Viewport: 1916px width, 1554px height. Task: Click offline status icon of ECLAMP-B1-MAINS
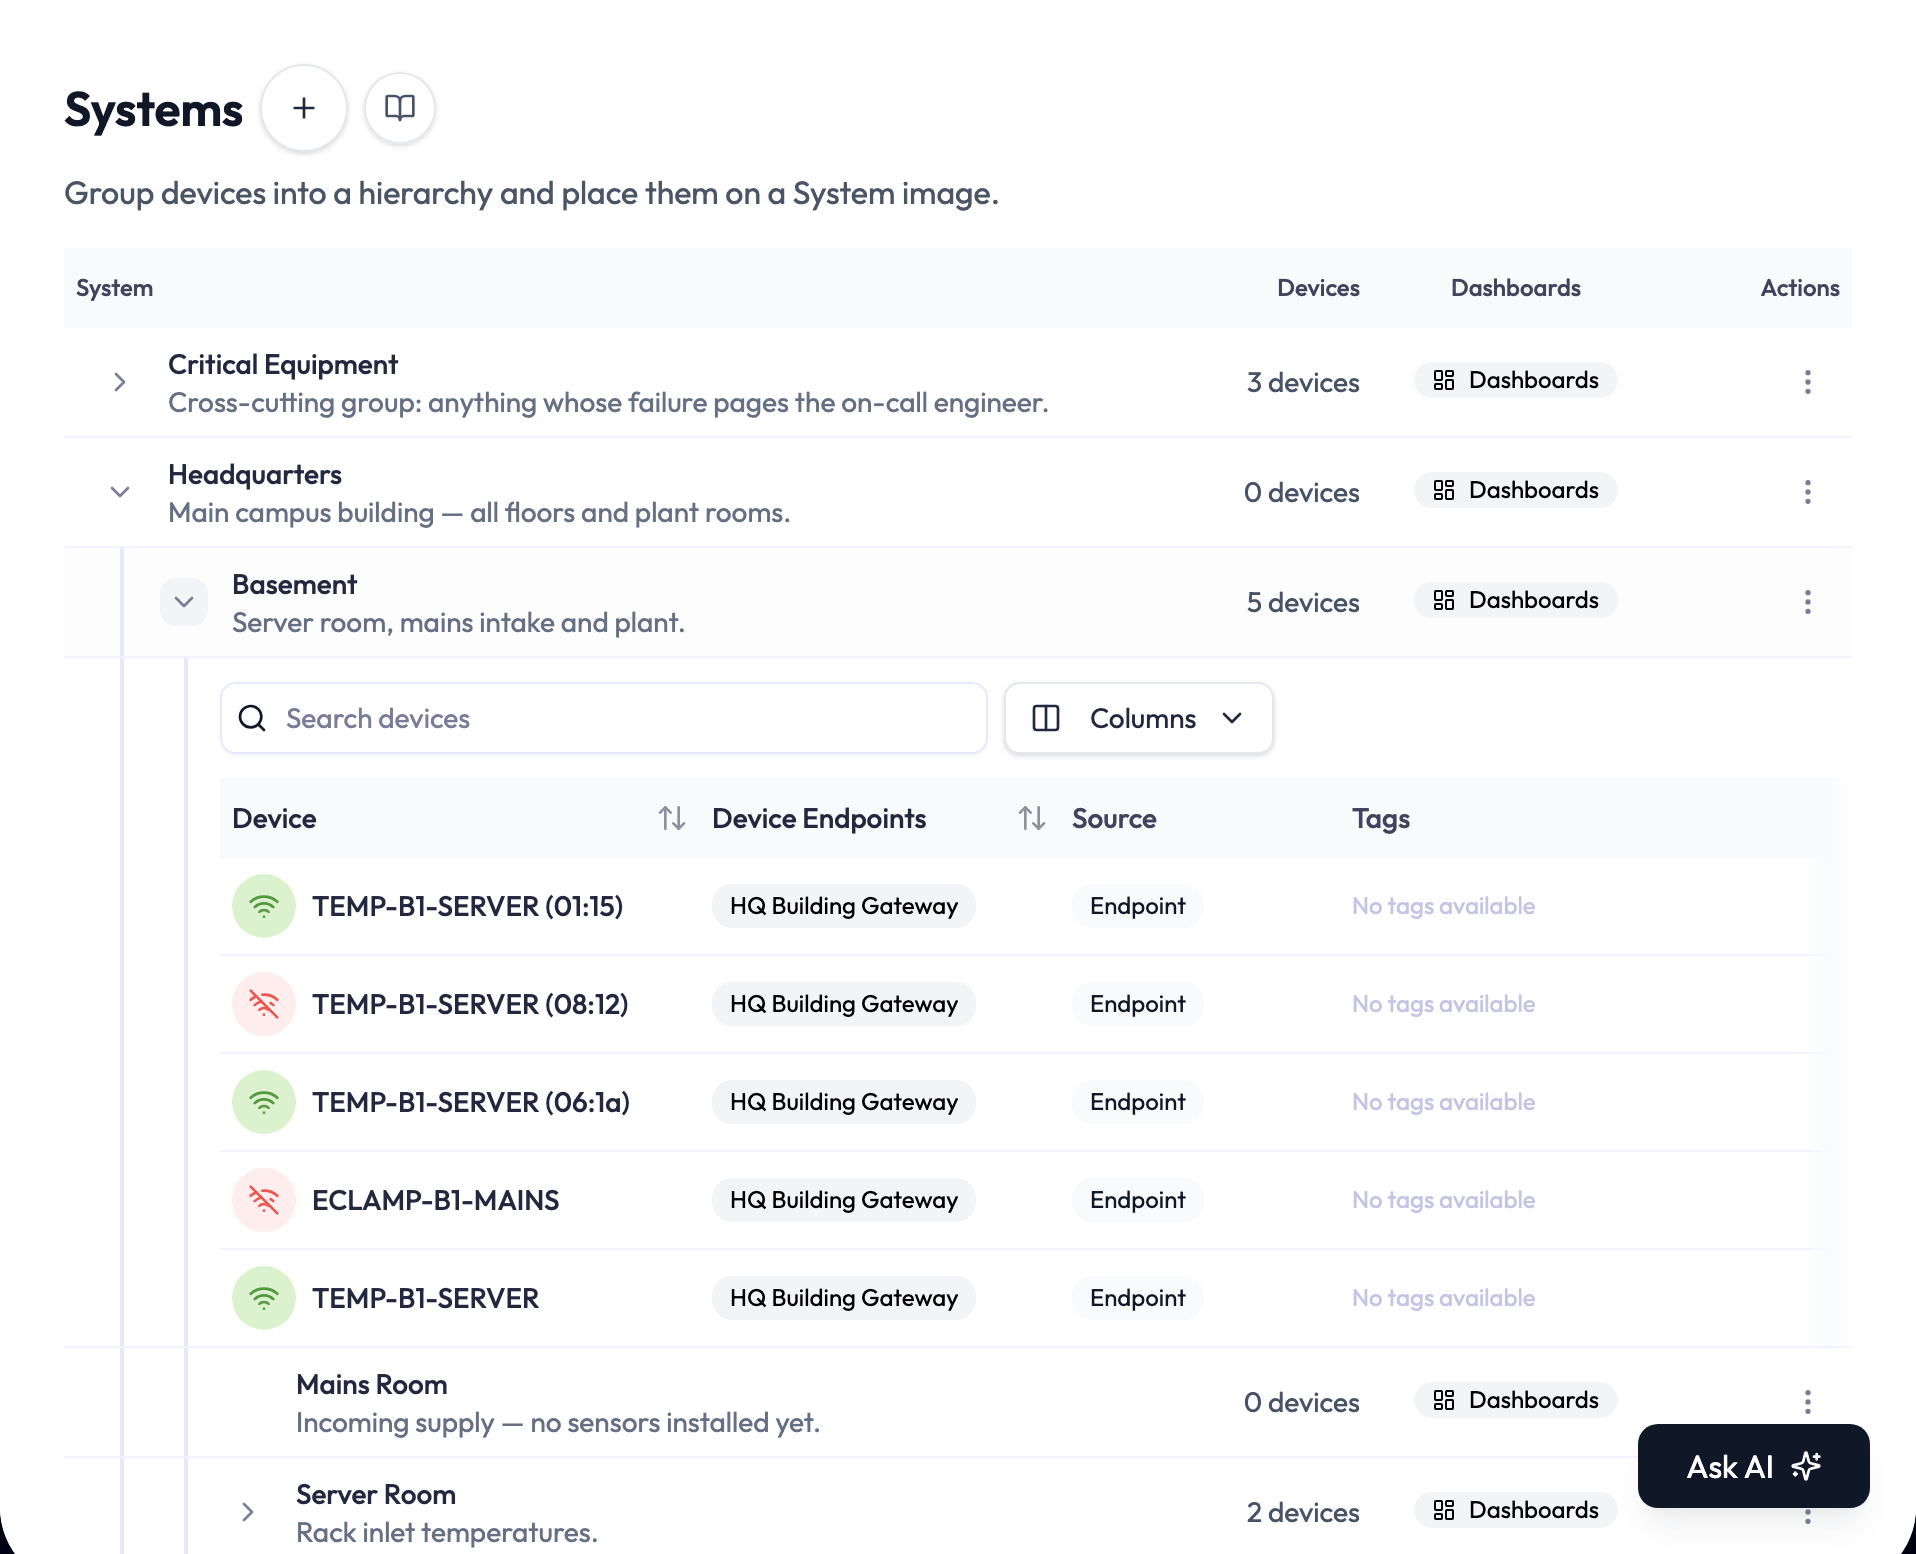coord(264,1200)
